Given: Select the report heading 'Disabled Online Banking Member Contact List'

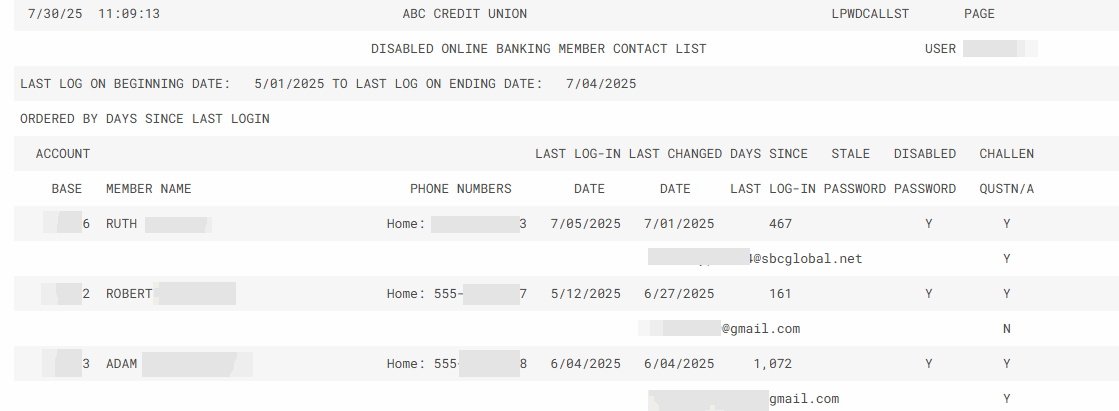Looking at the screenshot, I should (x=538, y=49).
